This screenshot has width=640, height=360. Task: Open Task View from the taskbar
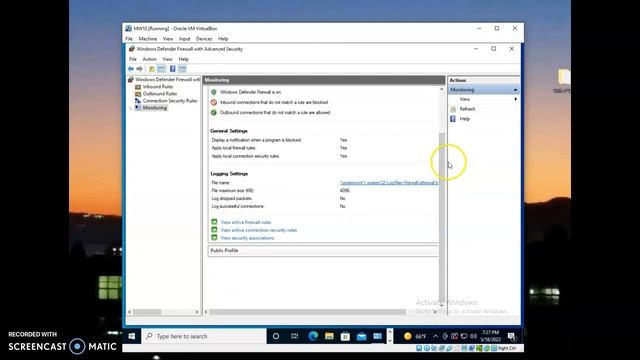(x=294, y=336)
